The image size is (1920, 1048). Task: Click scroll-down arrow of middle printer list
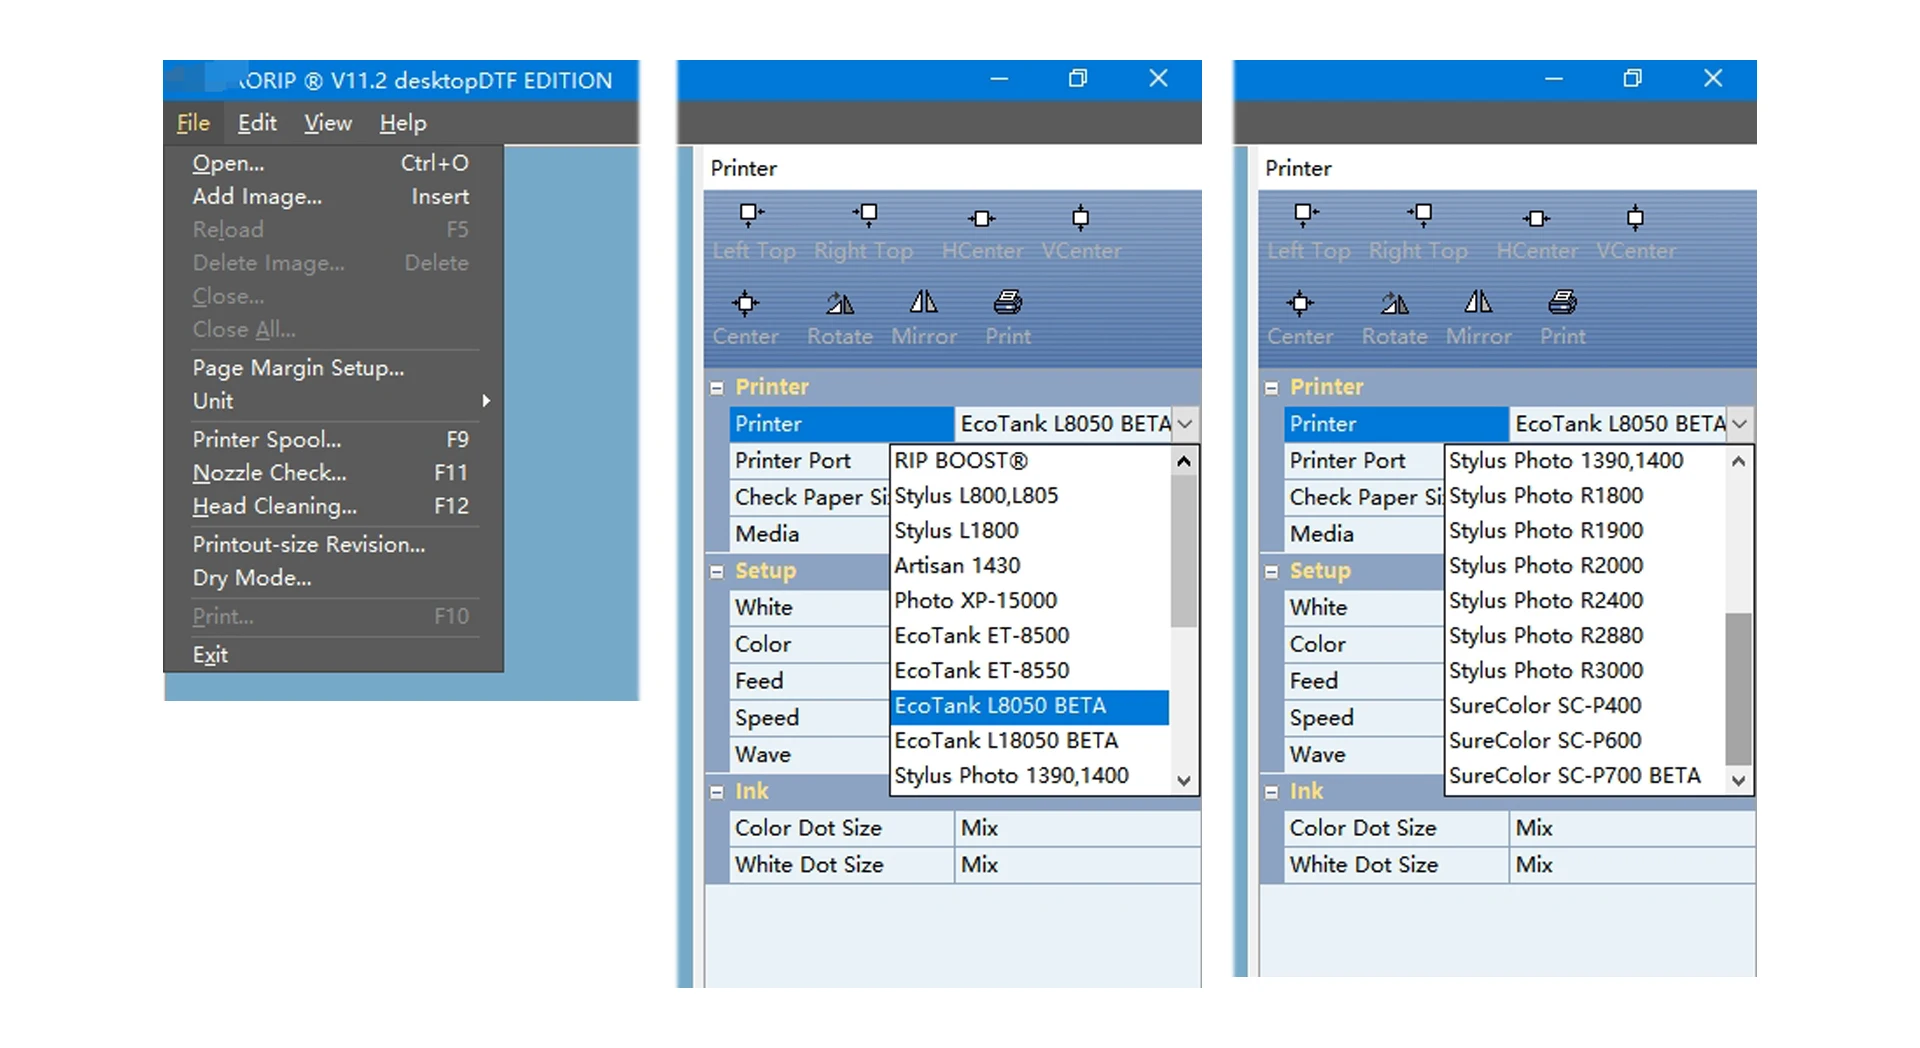[x=1184, y=781]
